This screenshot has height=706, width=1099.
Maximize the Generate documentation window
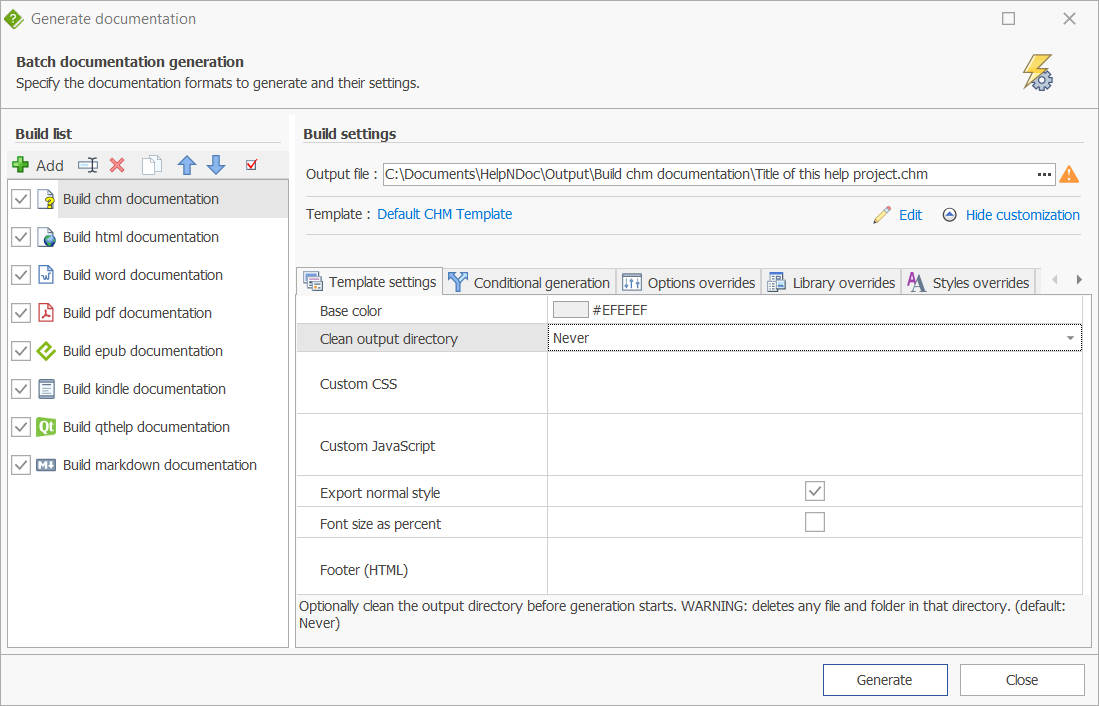point(1009,19)
